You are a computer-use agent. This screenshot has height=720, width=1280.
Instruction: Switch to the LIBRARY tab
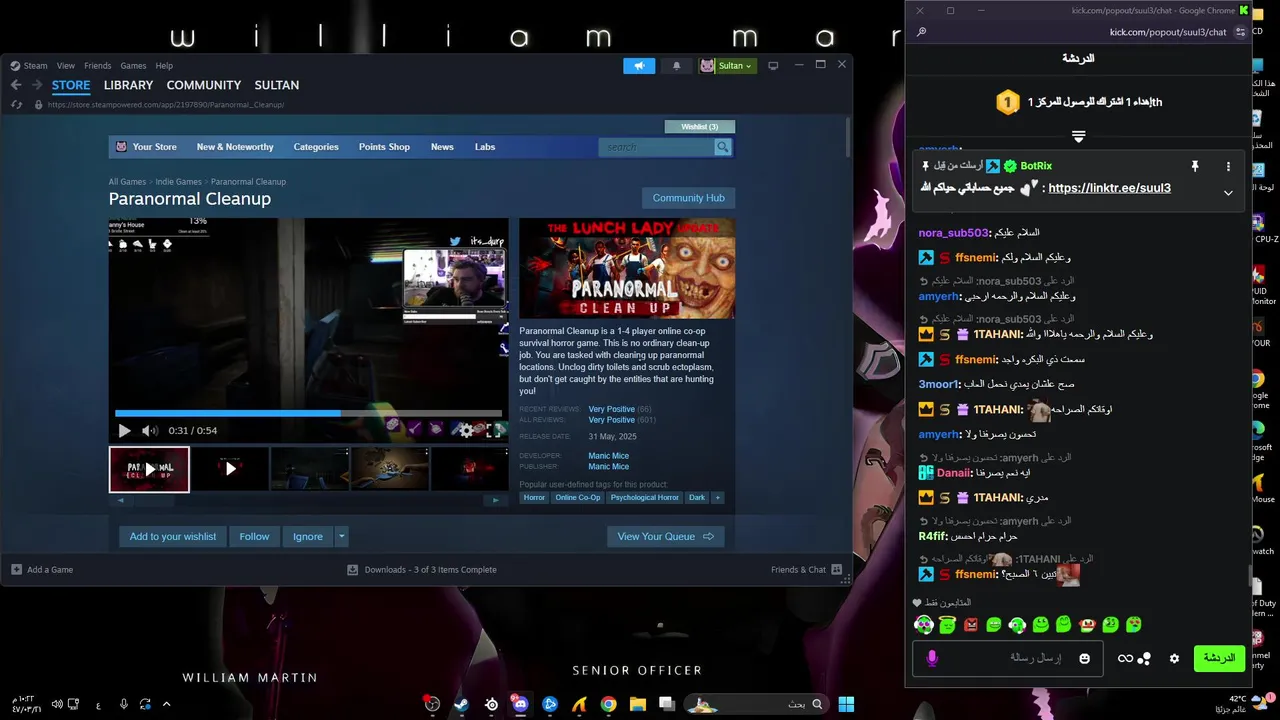[128, 85]
